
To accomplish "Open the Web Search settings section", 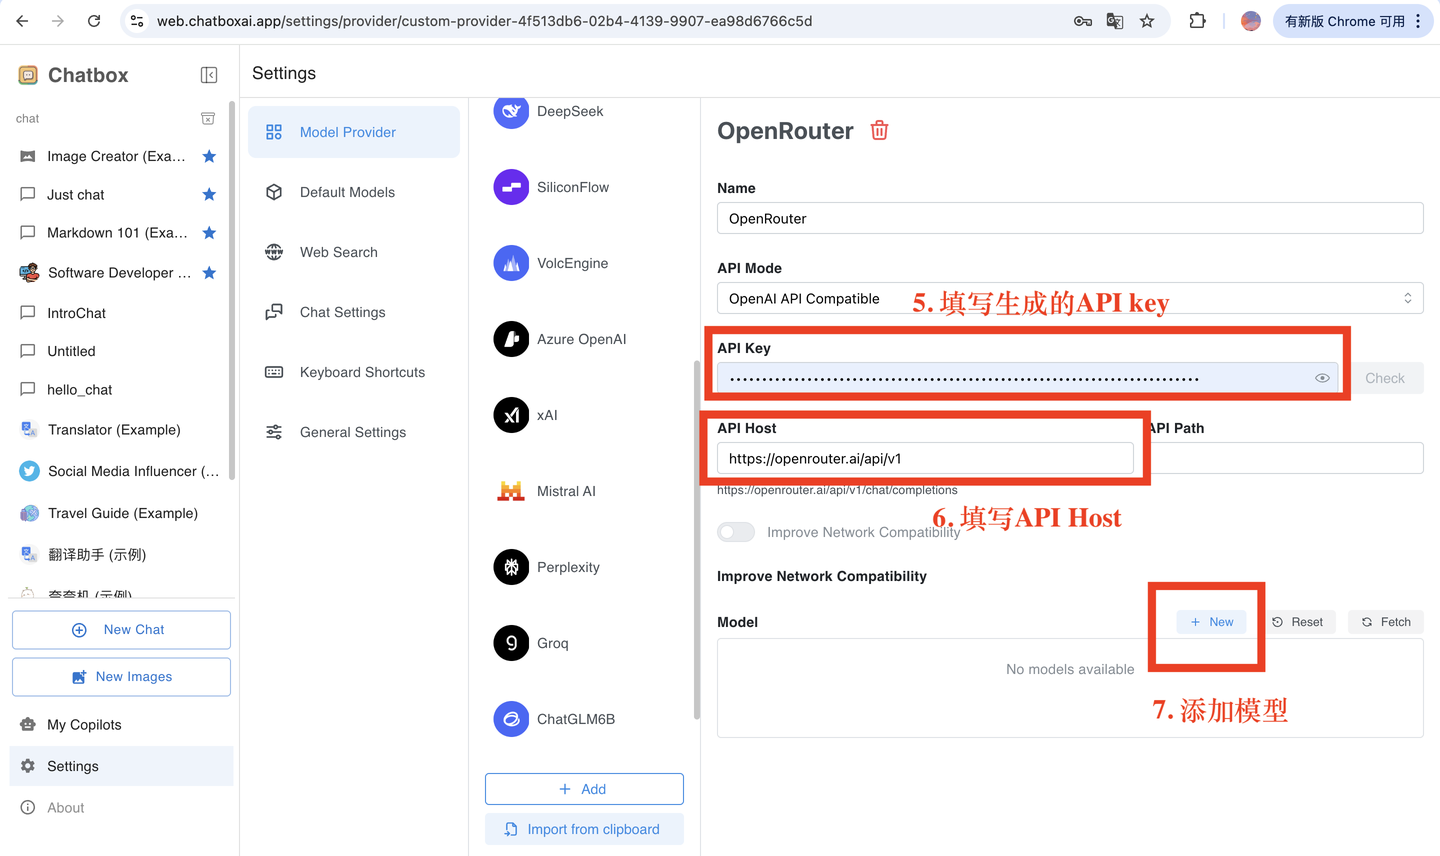I will point(337,251).
